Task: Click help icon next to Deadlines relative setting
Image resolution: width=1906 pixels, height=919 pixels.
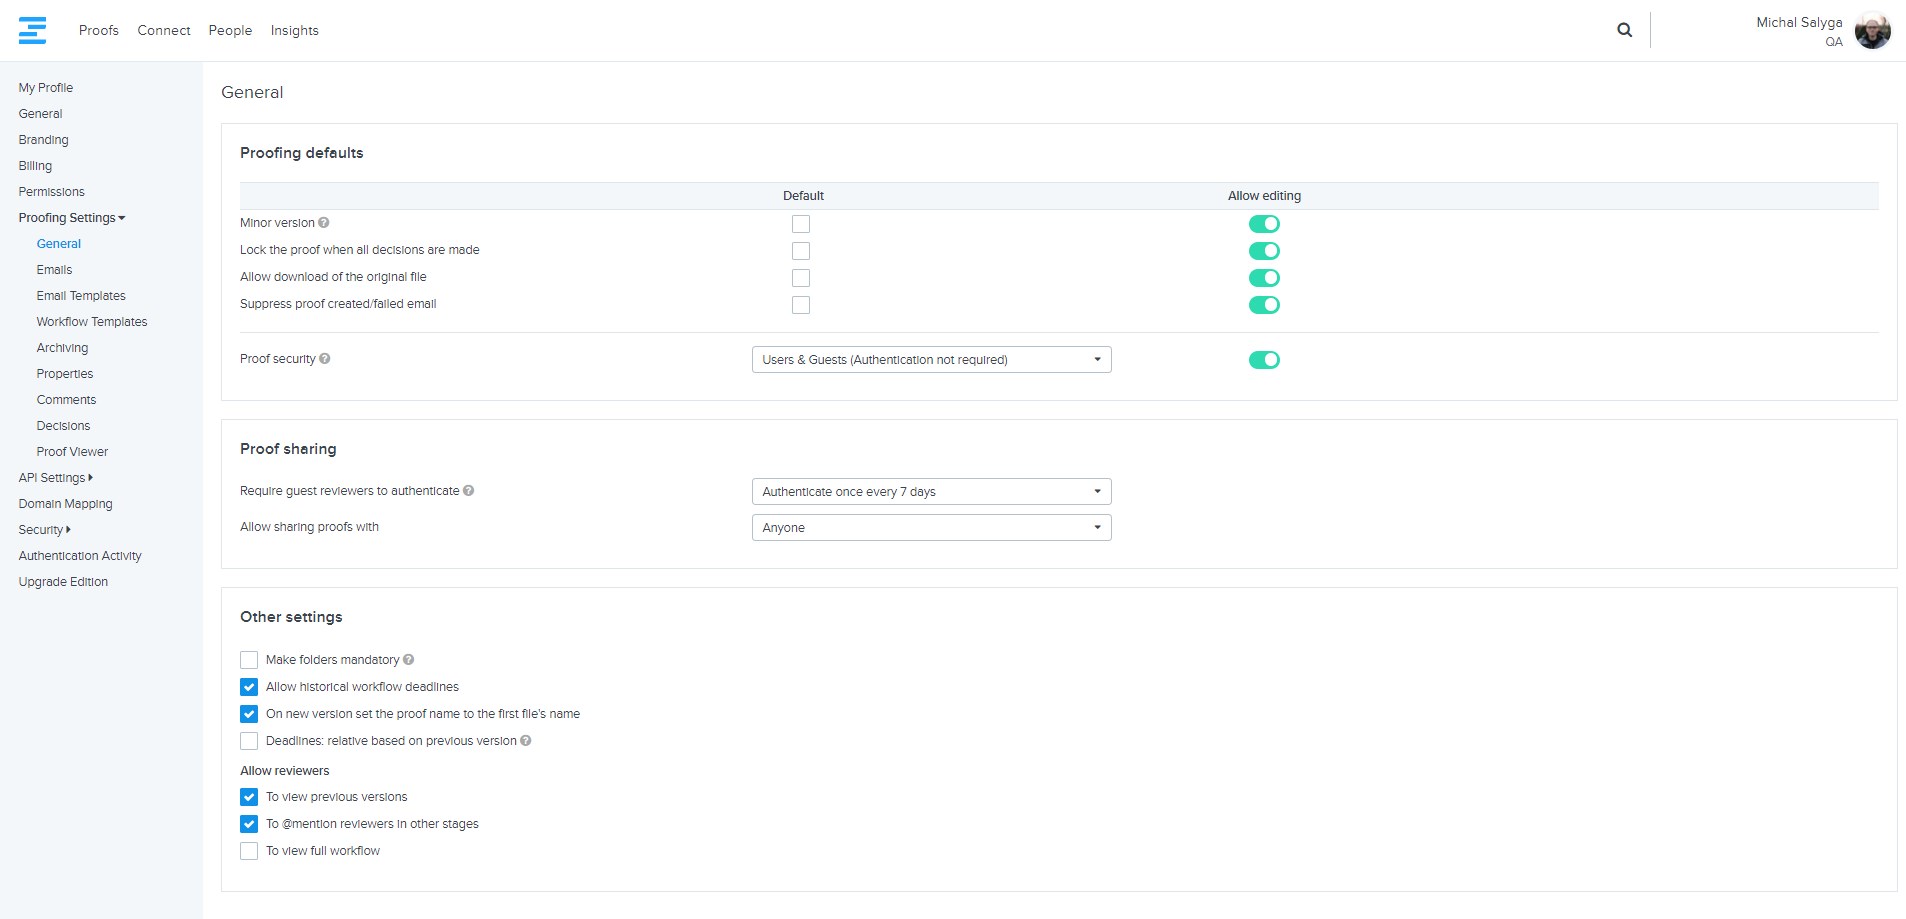Action: [526, 741]
